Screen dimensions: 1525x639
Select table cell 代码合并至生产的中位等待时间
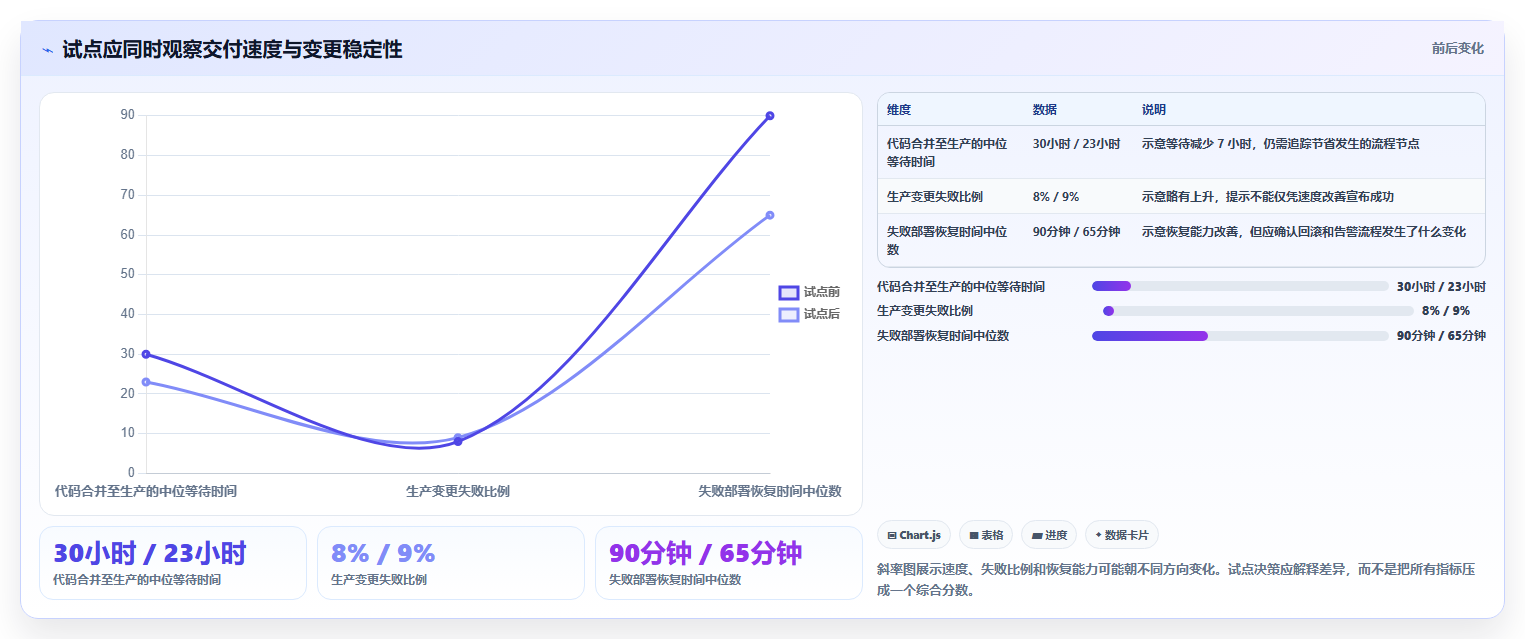coord(947,152)
